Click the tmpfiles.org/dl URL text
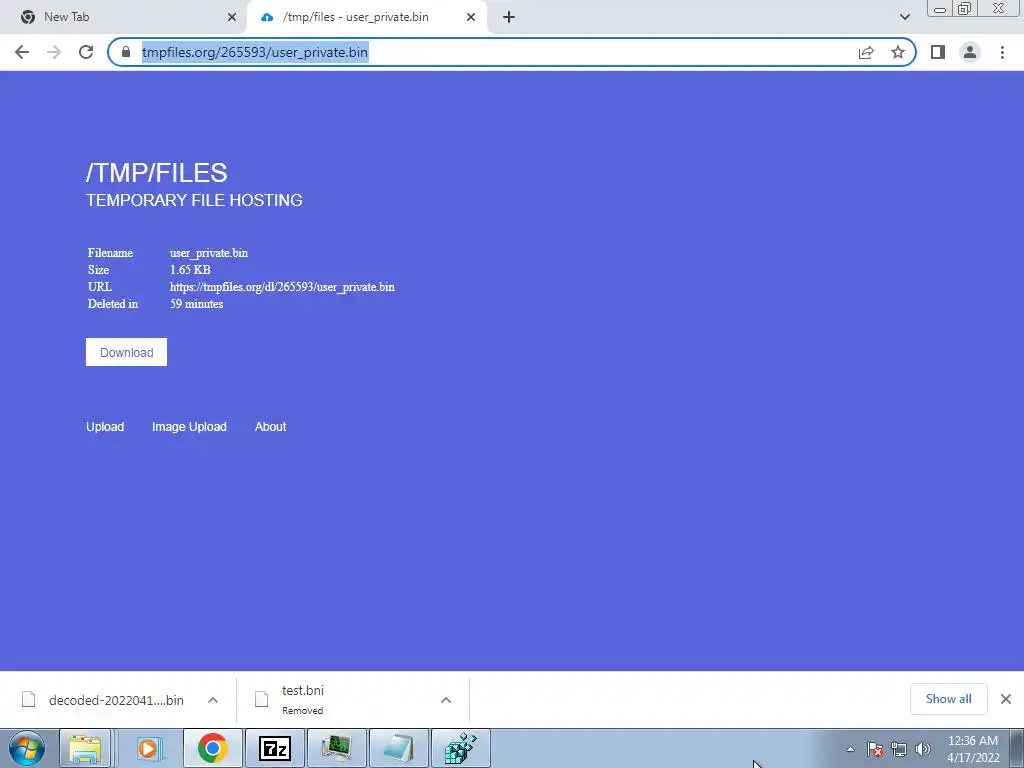 coord(282,287)
